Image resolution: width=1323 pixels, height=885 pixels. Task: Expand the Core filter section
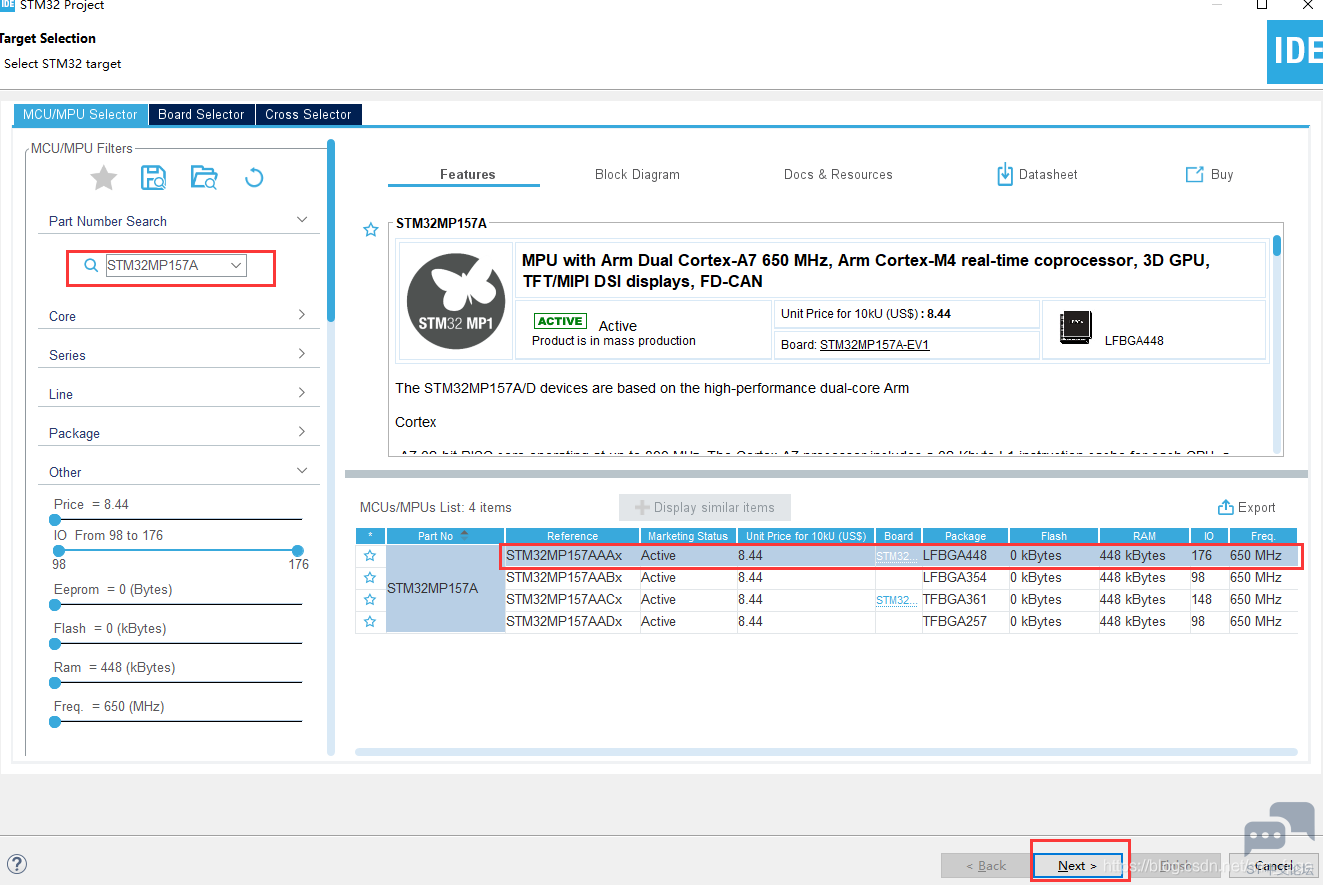(x=301, y=315)
